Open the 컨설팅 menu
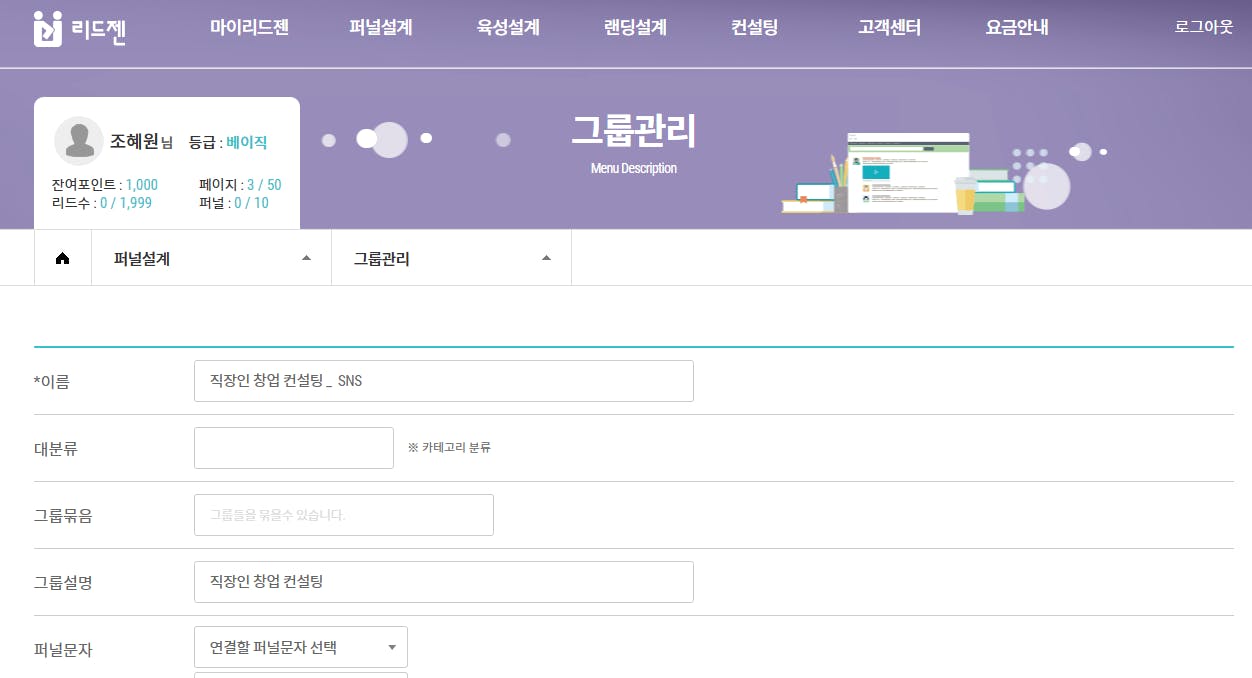This screenshot has height=678, width=1252. coord(755,28)
